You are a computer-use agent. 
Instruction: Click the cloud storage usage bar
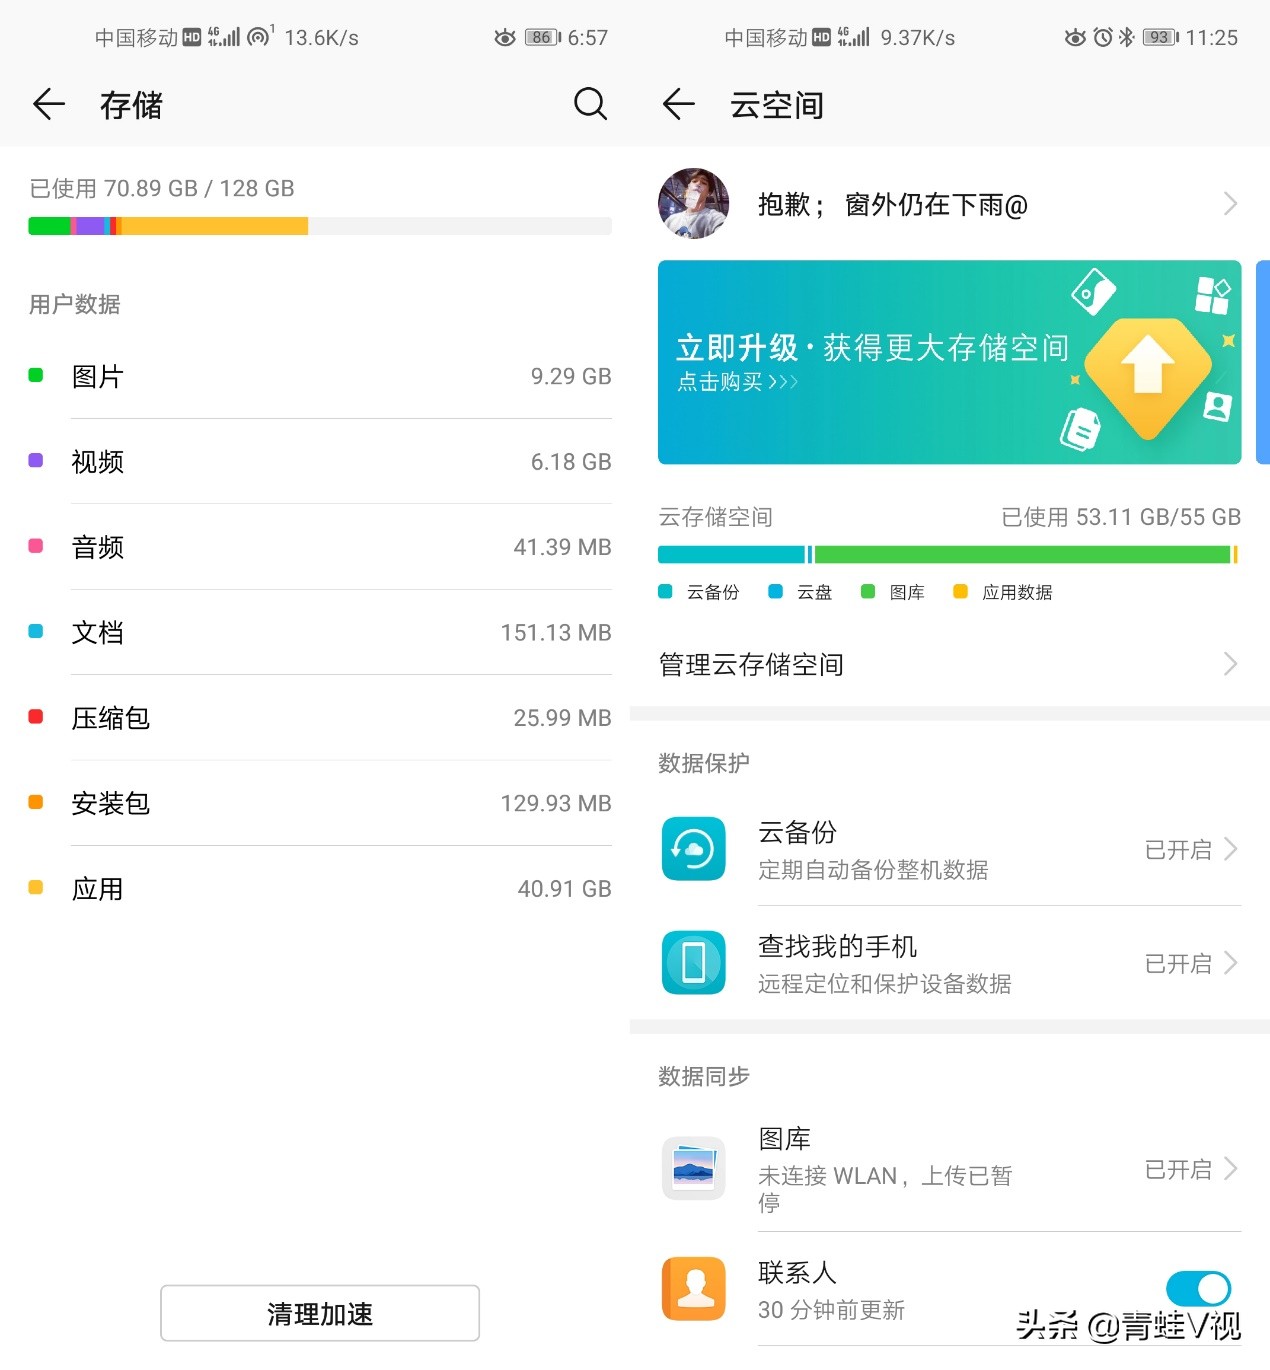[x=948, y=552]
